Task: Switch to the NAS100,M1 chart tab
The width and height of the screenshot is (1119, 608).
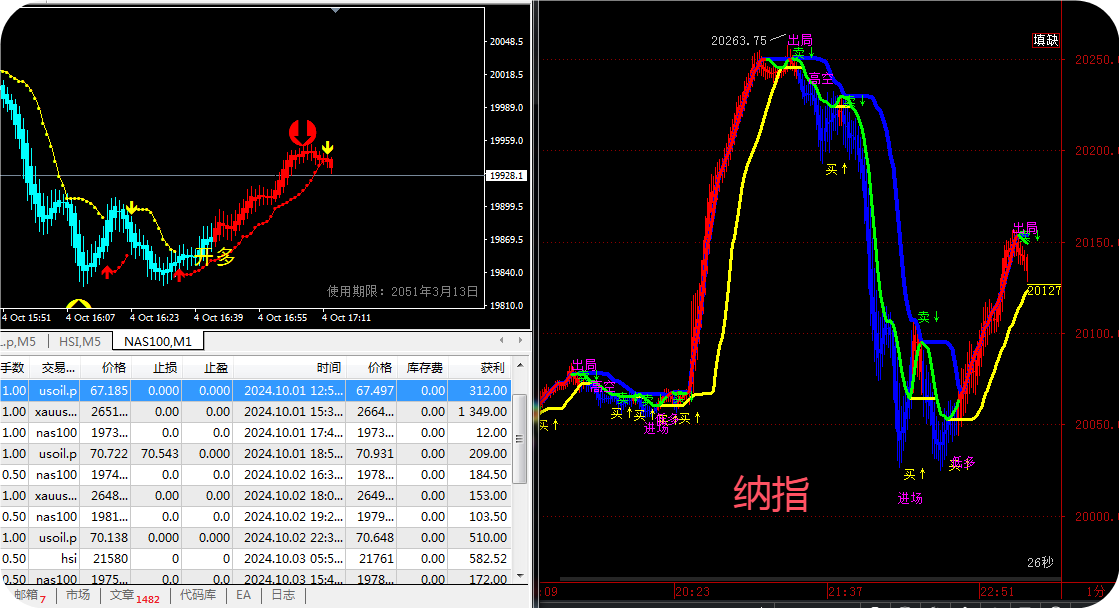Action: pos(158,342)
